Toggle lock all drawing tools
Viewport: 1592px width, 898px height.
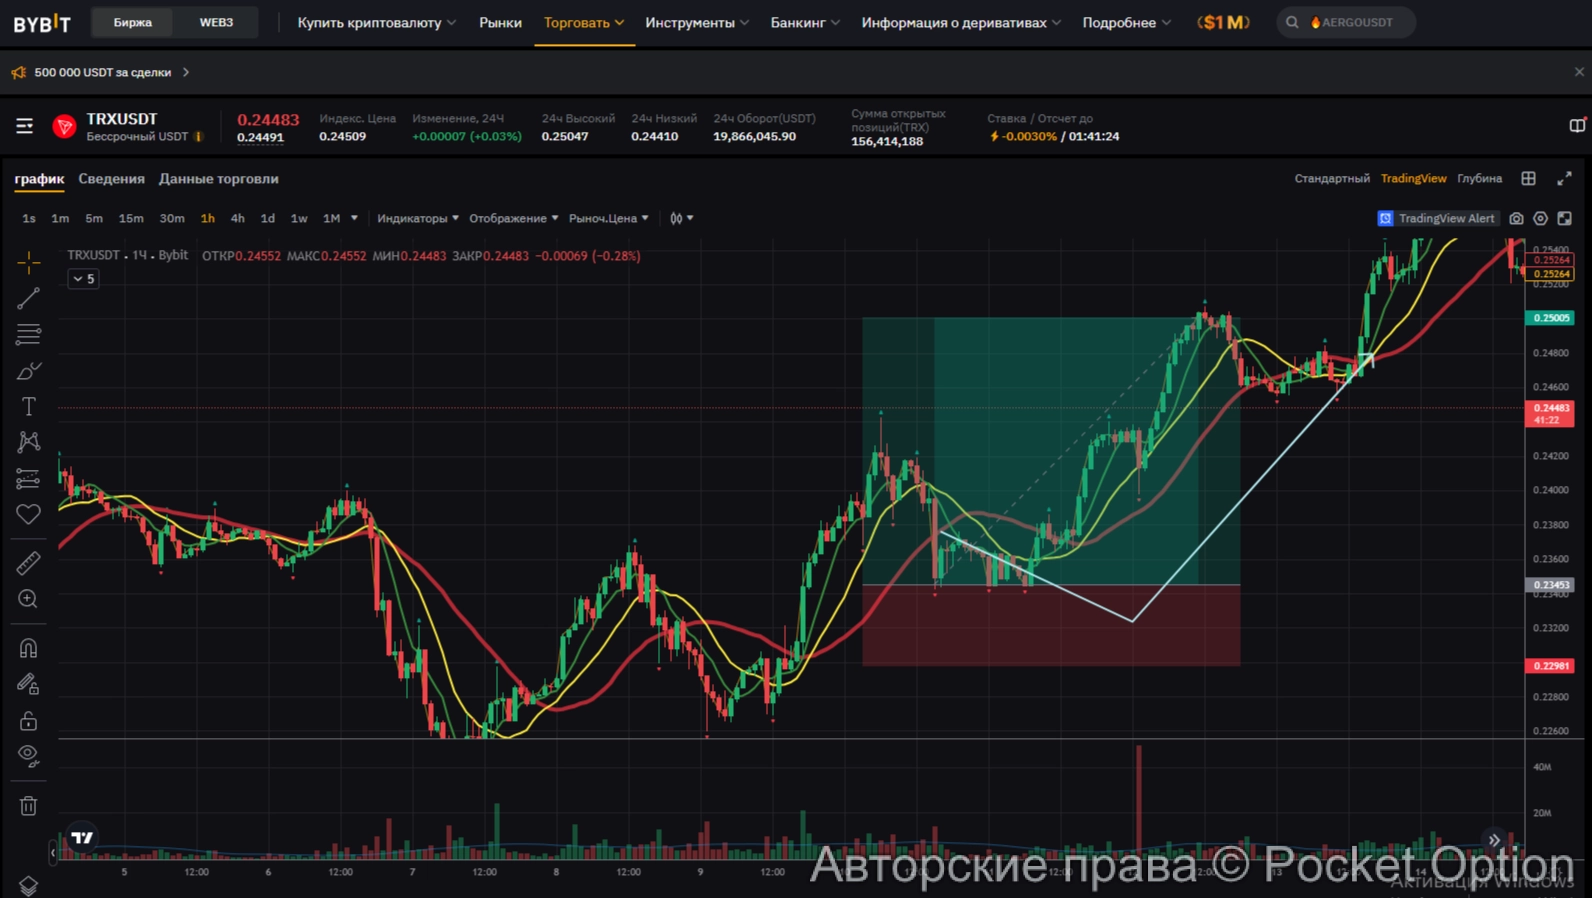tap(28, 720)
